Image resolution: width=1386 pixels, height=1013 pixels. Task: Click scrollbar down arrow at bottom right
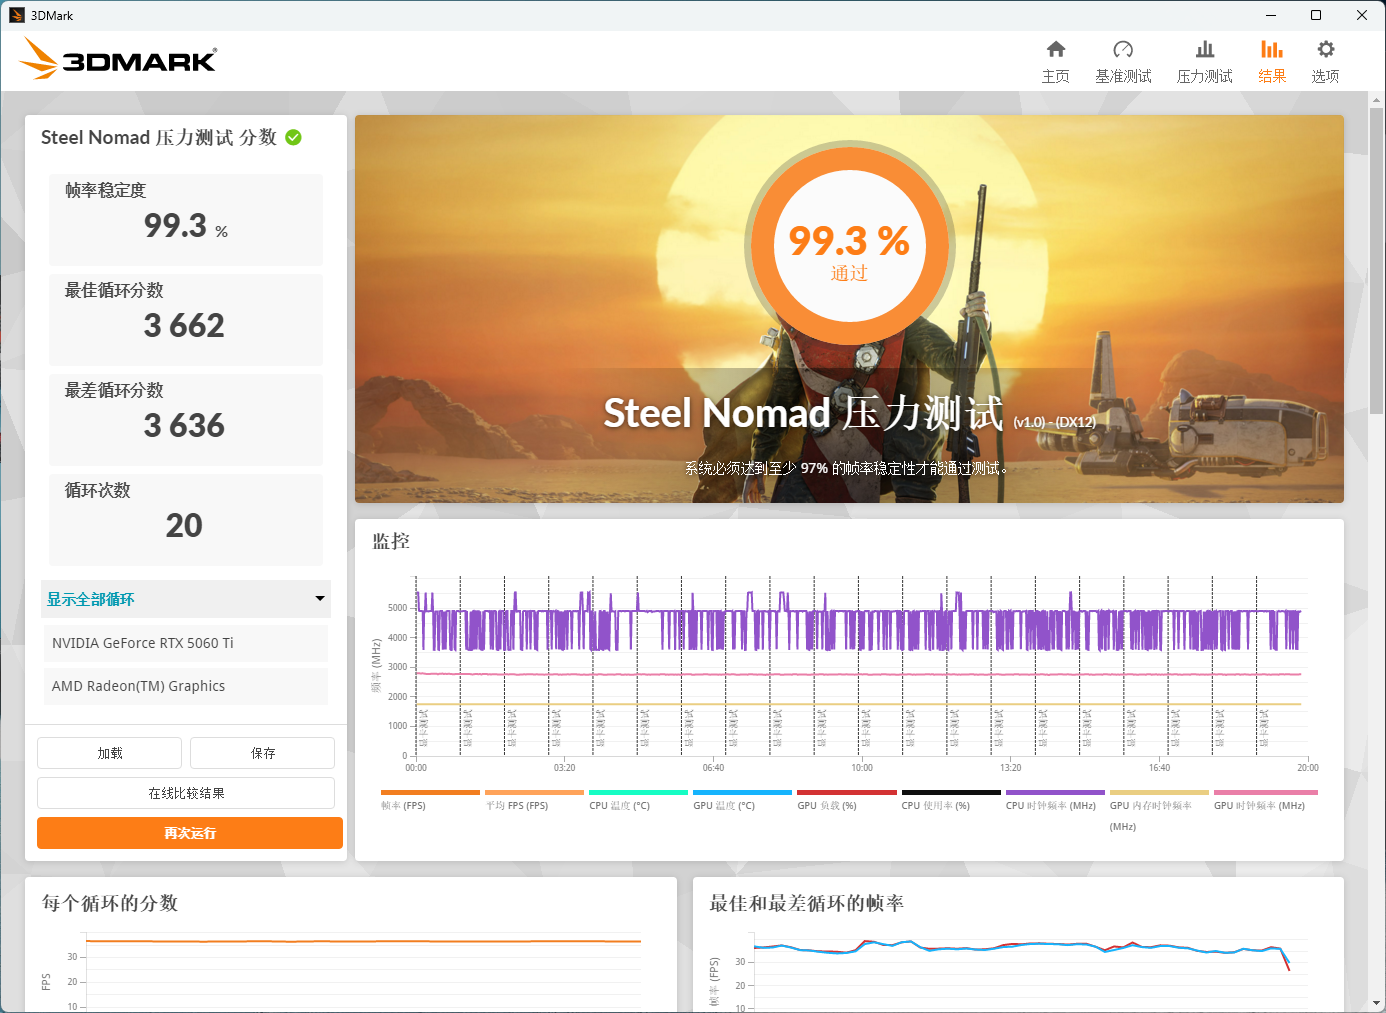point(1376,1003)
